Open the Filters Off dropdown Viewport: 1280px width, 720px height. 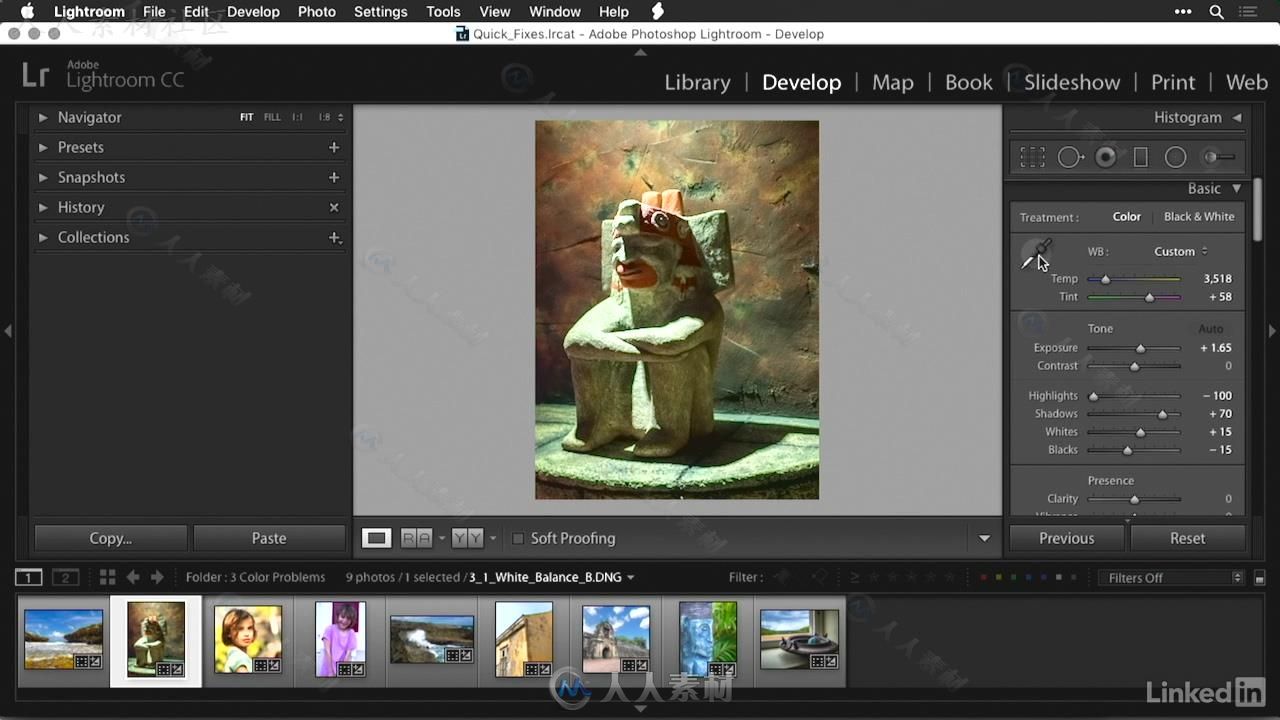coord(1169,578)
